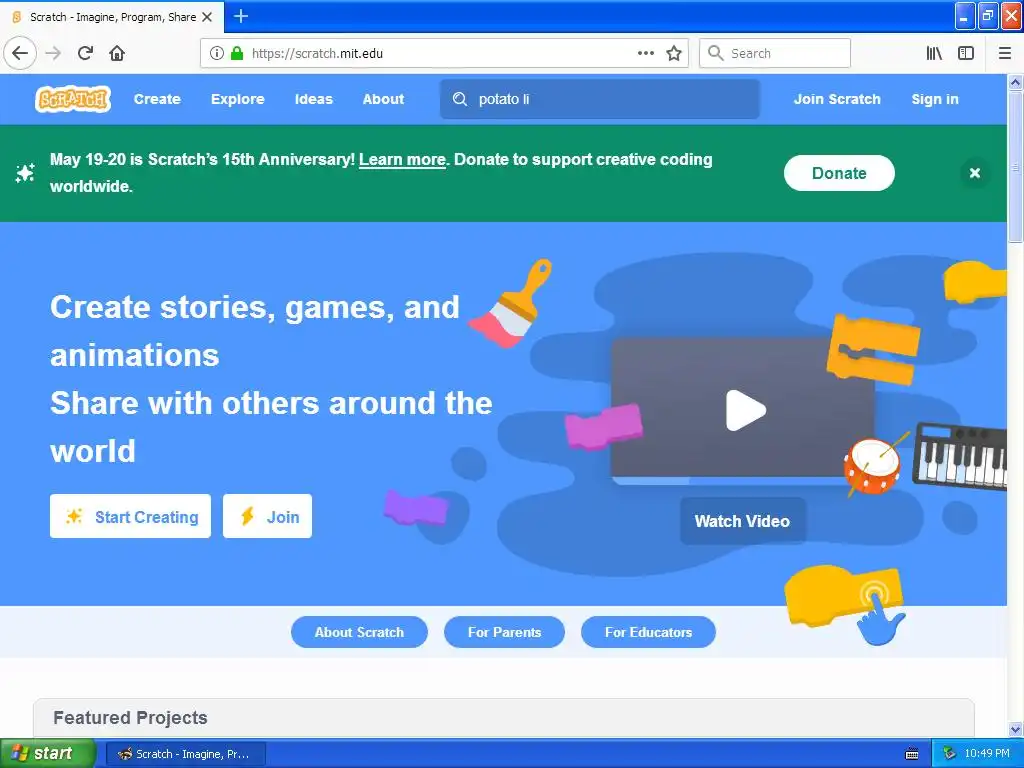This screenshot has width=1024, height=768.
Task: Click the Join button with lightning icon
Action: 268,517
